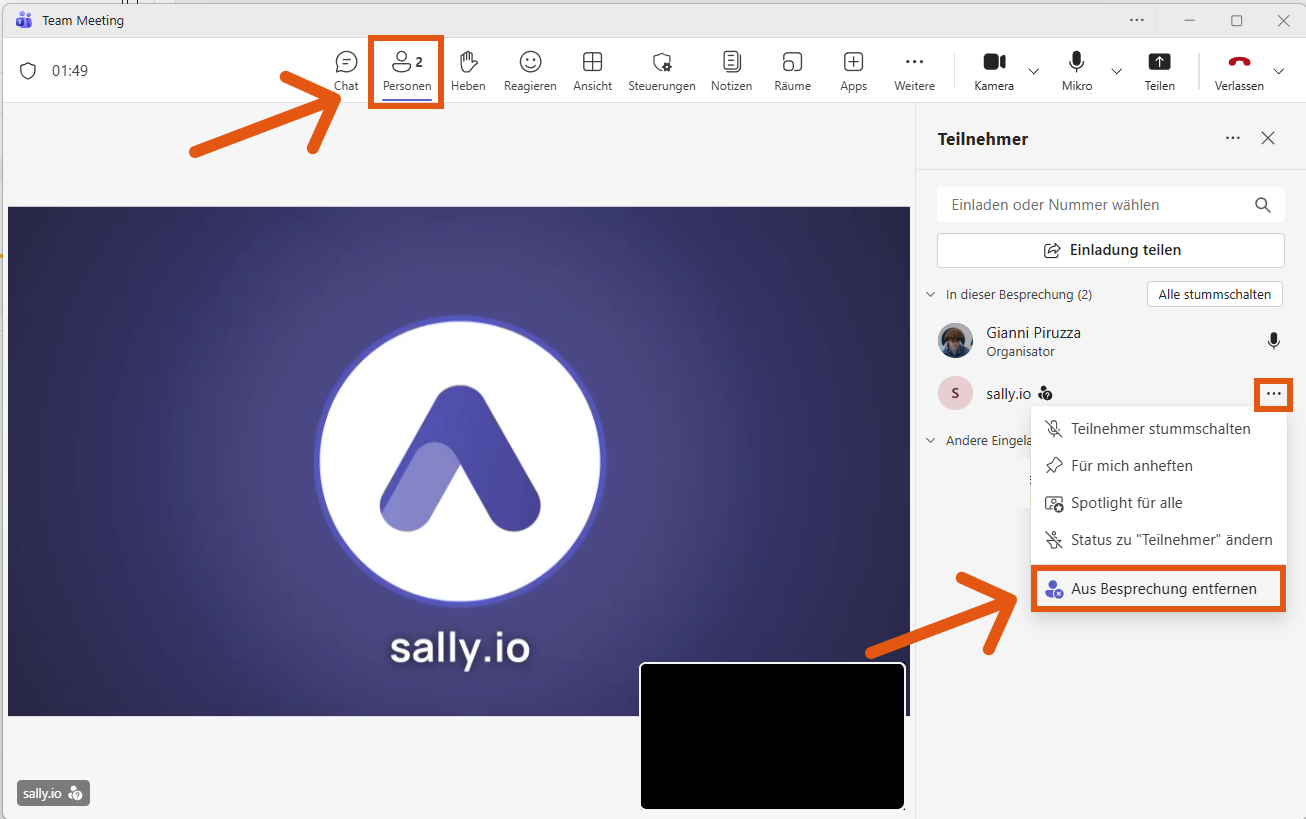
Task: Open Räume breakout rooms
Action: pyautogui.click(x=792, y=70)
